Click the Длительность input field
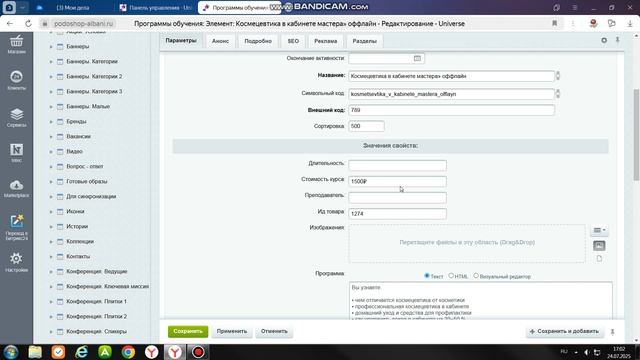Image resolution: width=640 pixels, height=360 pixels. click(397, 165)
